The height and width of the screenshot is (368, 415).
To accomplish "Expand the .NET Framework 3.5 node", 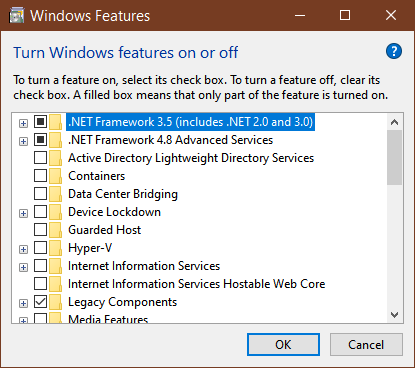I will (x=23, y=124).
